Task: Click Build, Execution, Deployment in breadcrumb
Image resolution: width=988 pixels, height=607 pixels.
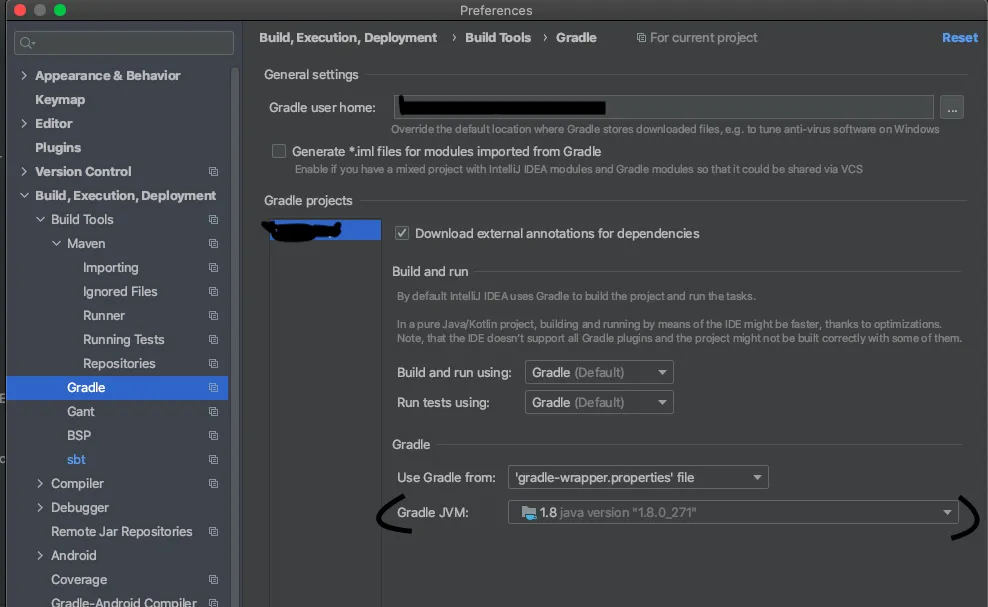Action: point(348,38)
